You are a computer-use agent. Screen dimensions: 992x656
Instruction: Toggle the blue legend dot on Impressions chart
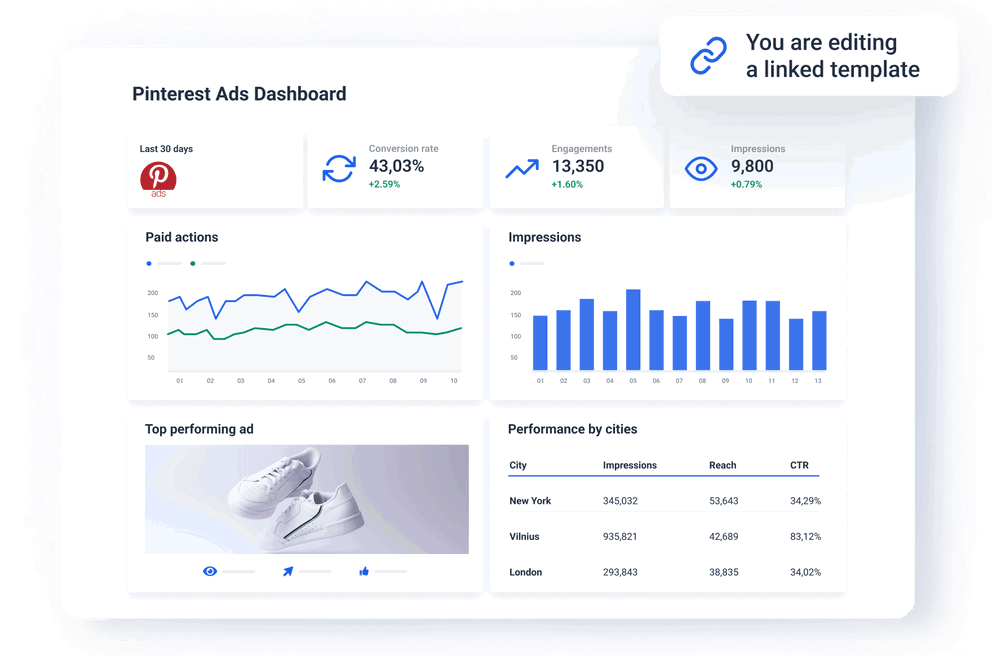(x=513, y=263)
